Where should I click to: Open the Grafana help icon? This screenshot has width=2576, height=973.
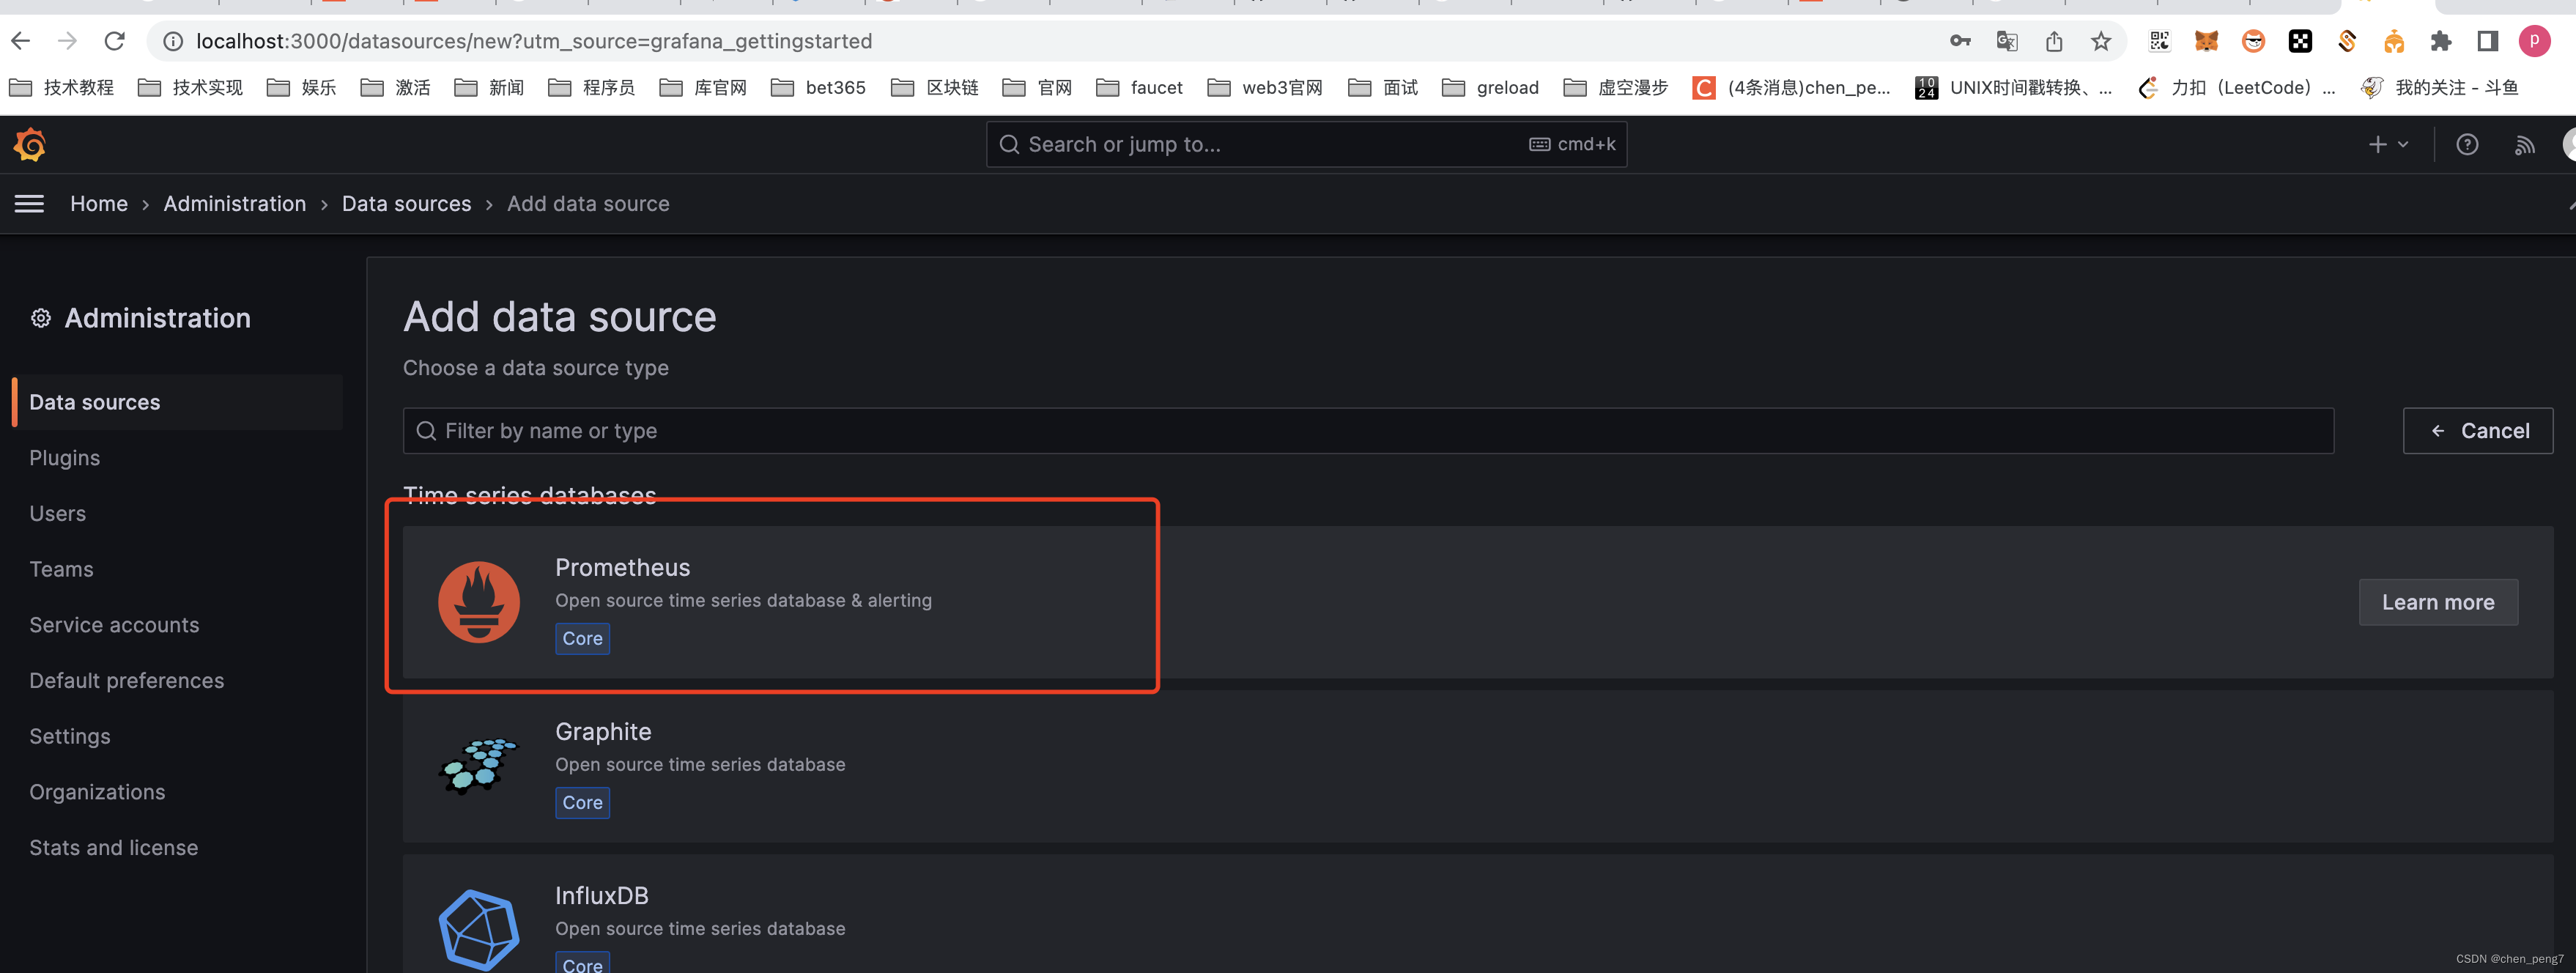(x=2467, y=145)
